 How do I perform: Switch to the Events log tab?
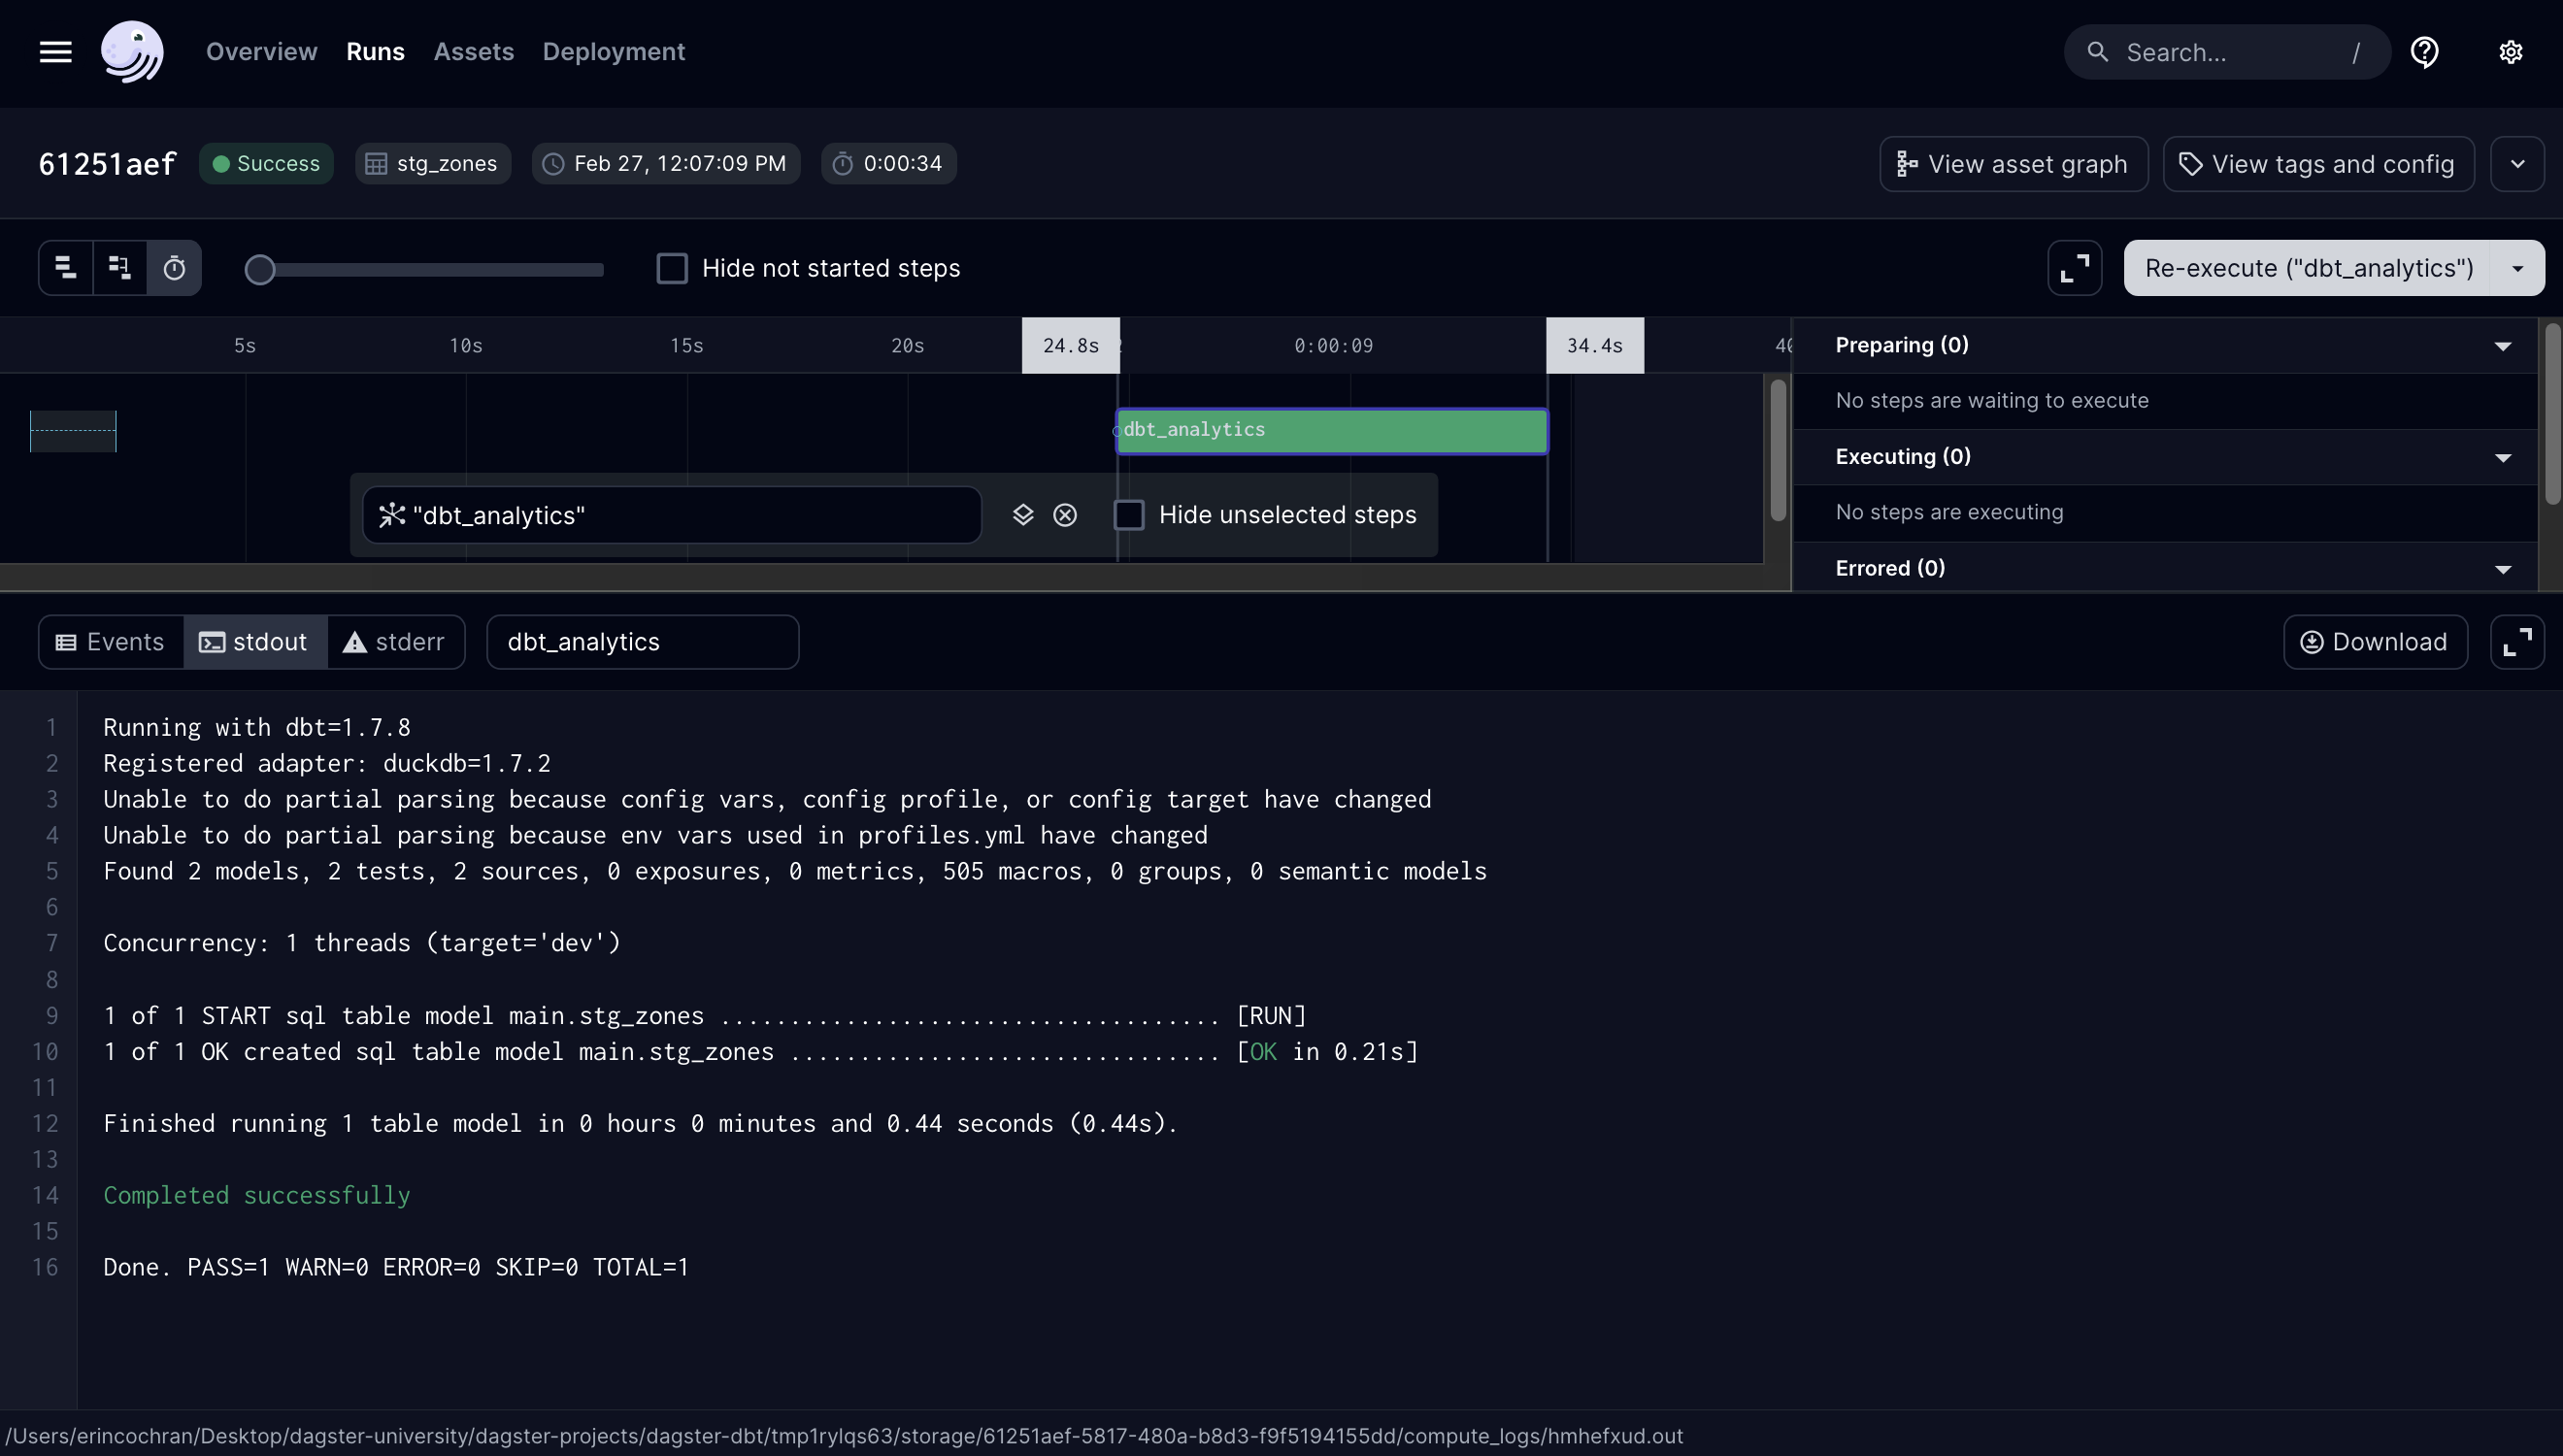pyautogui.click(x=111, y=642)
